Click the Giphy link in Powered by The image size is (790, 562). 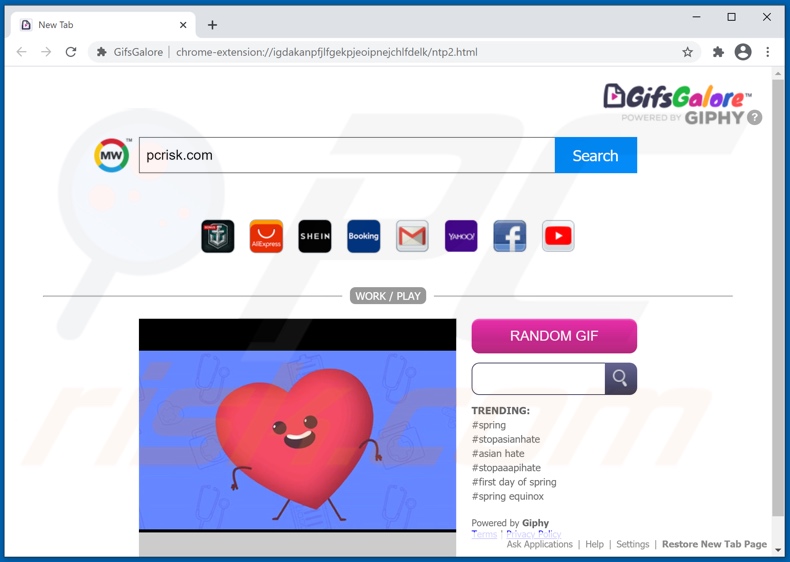535,523
